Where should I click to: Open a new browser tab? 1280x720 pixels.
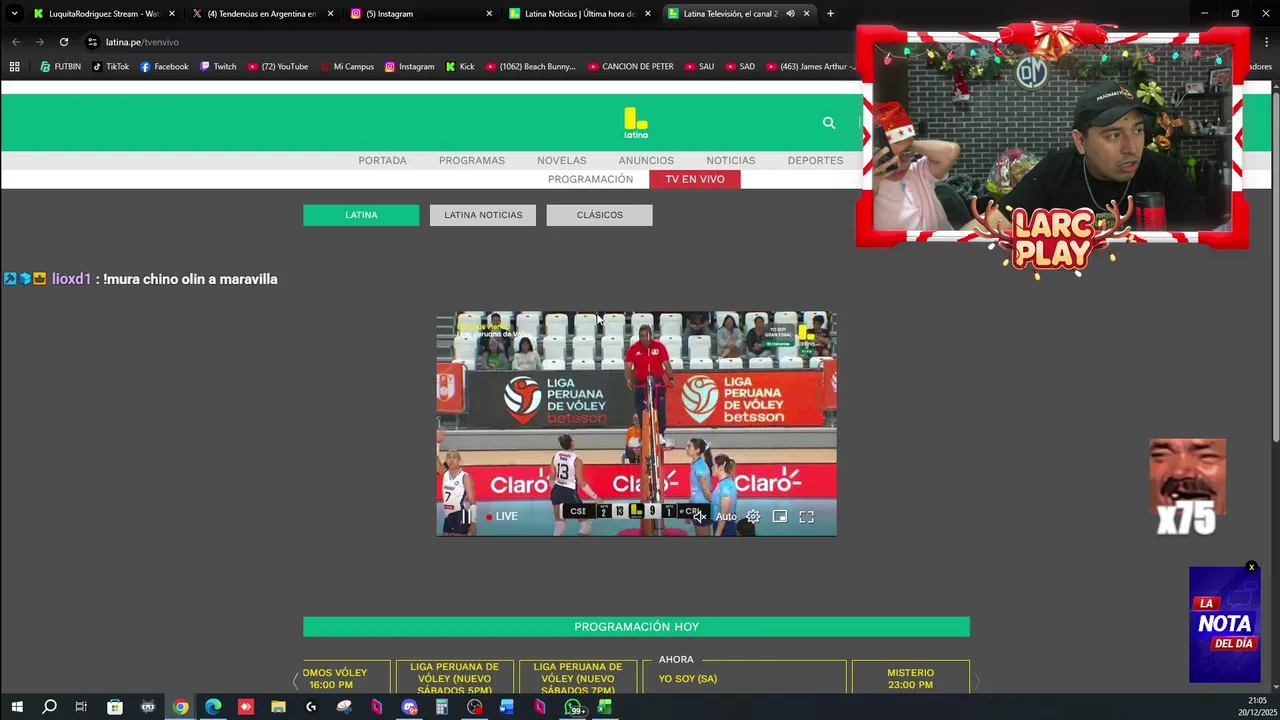click(830, 14)
